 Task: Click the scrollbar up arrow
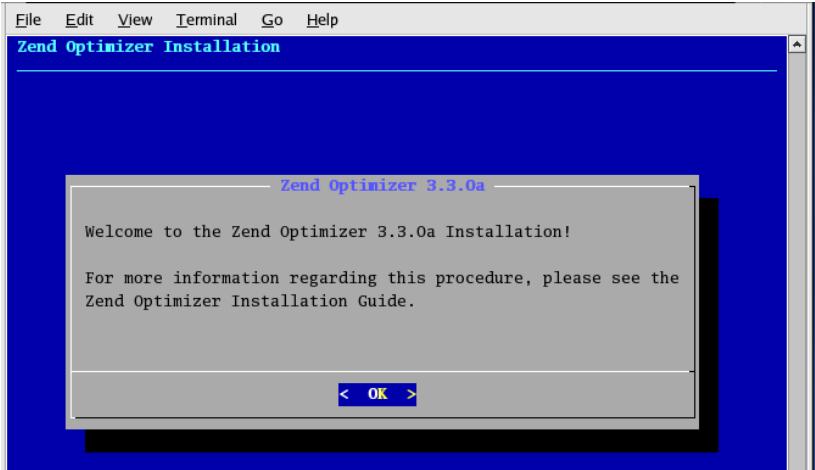tap(797, 45)
